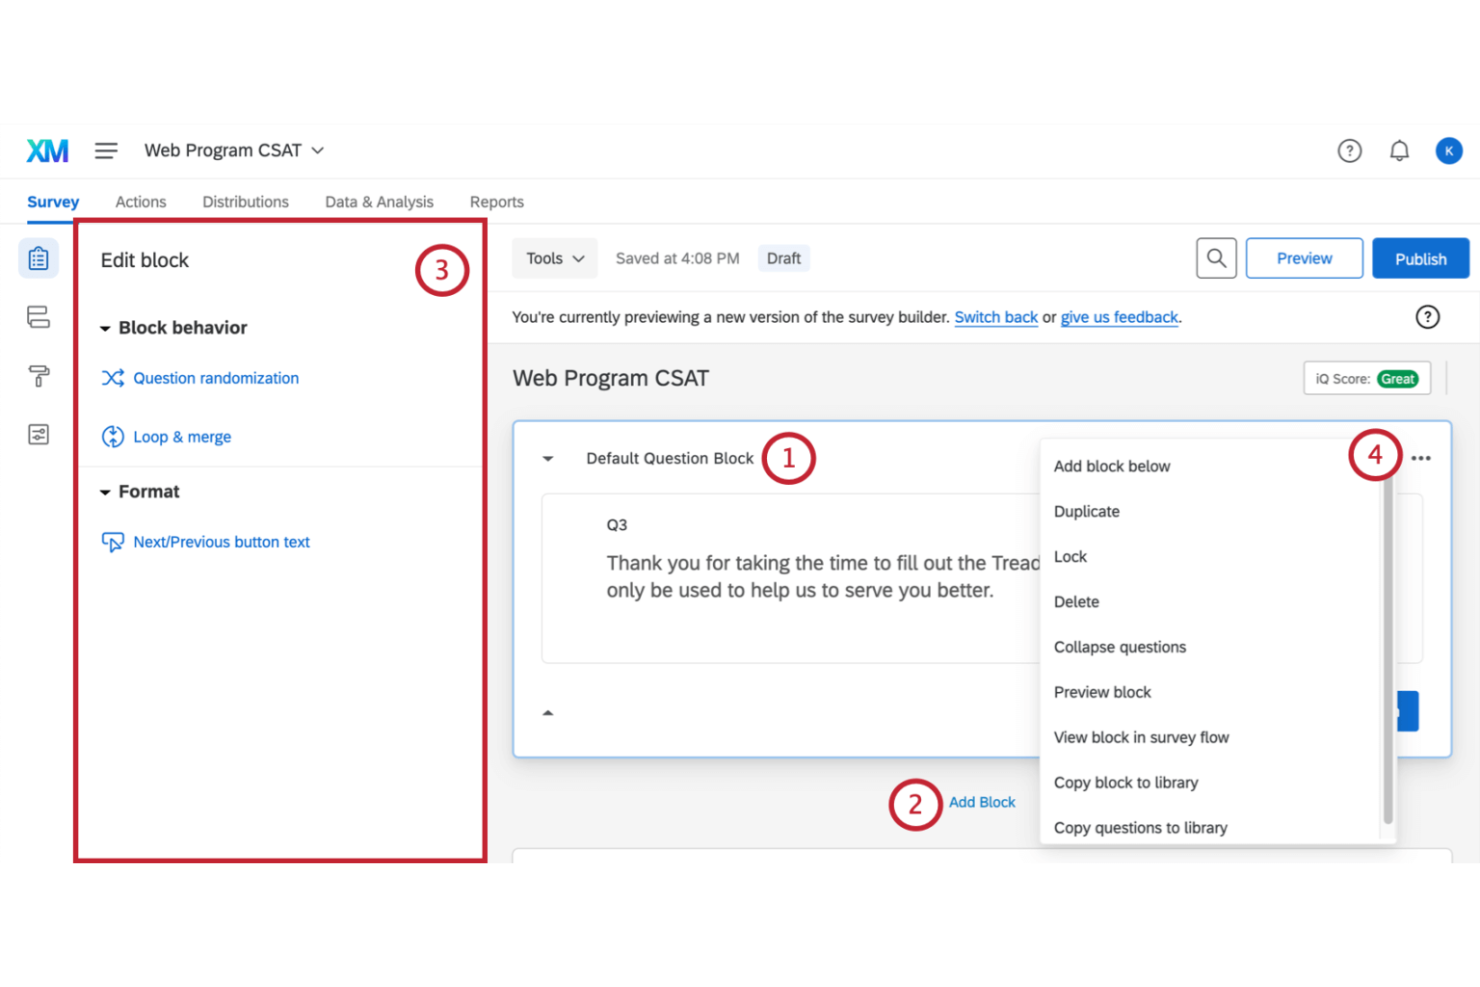The height and width of the screenshot is (987, 1480).
Task: Click the Switch back link
Action: tap(995, 317)
